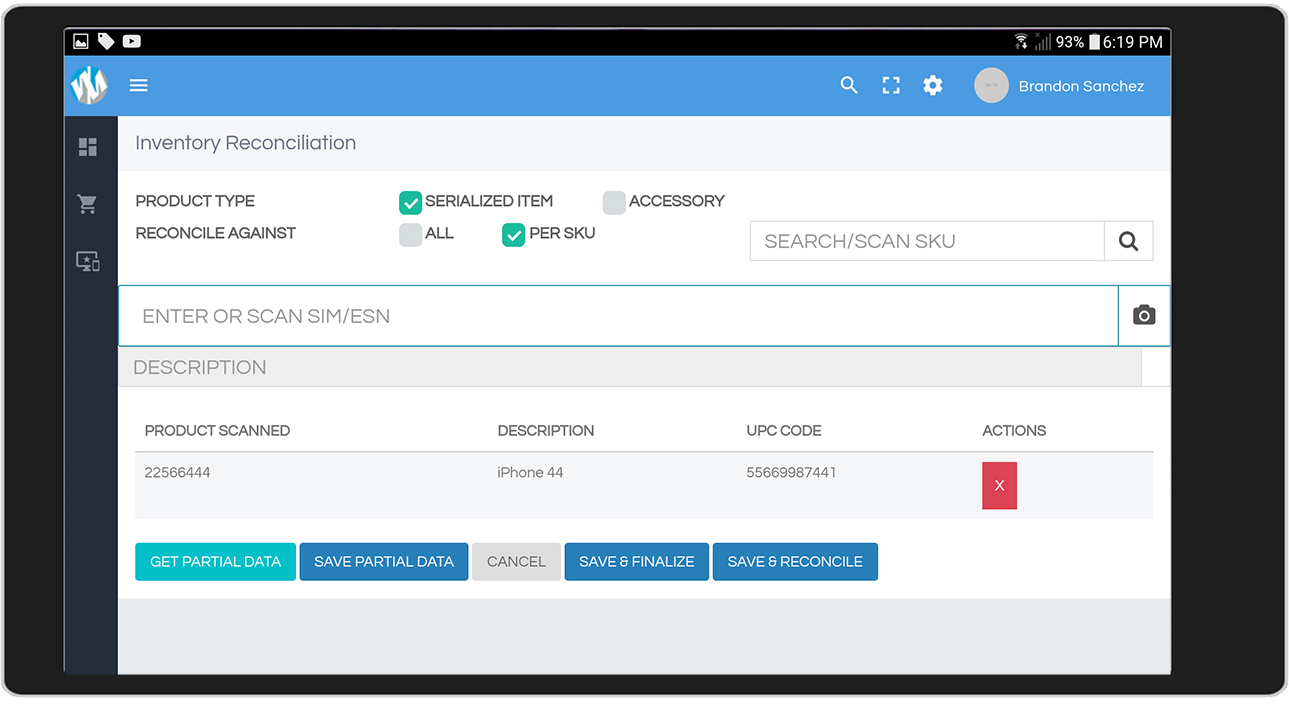Uncheck the Per SKU checkbox

tap(513, 234)
